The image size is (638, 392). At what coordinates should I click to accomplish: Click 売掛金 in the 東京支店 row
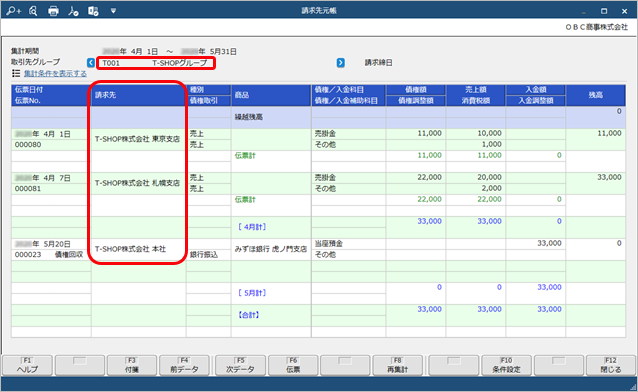[325, 134]
